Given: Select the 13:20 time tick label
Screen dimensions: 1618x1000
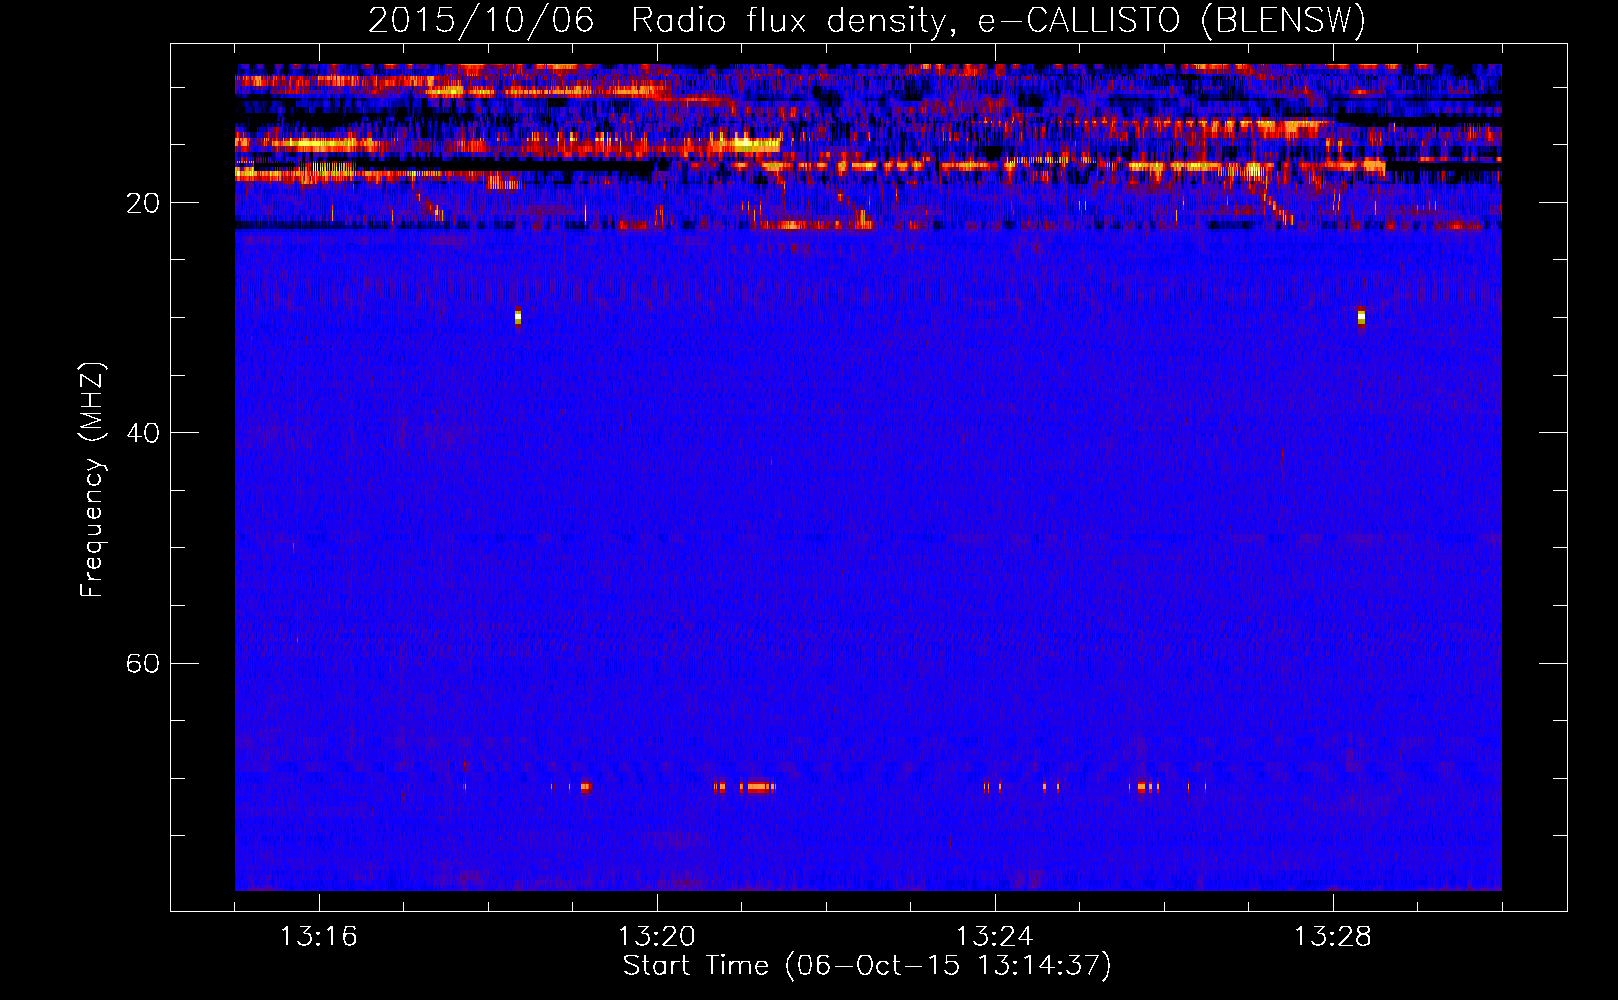Looking at the screenshot, I should 656,937.
